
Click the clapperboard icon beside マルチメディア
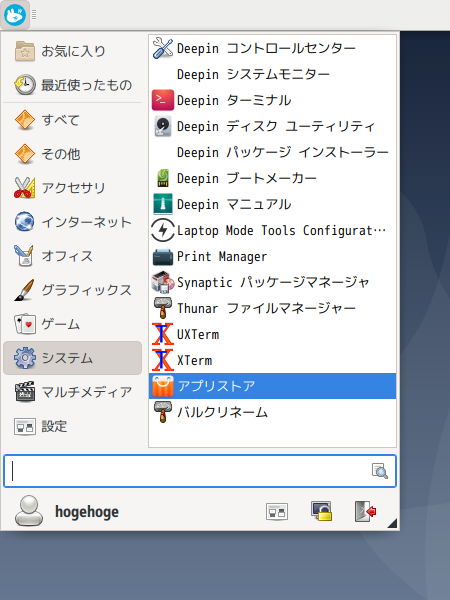click(x=24, y=392)
